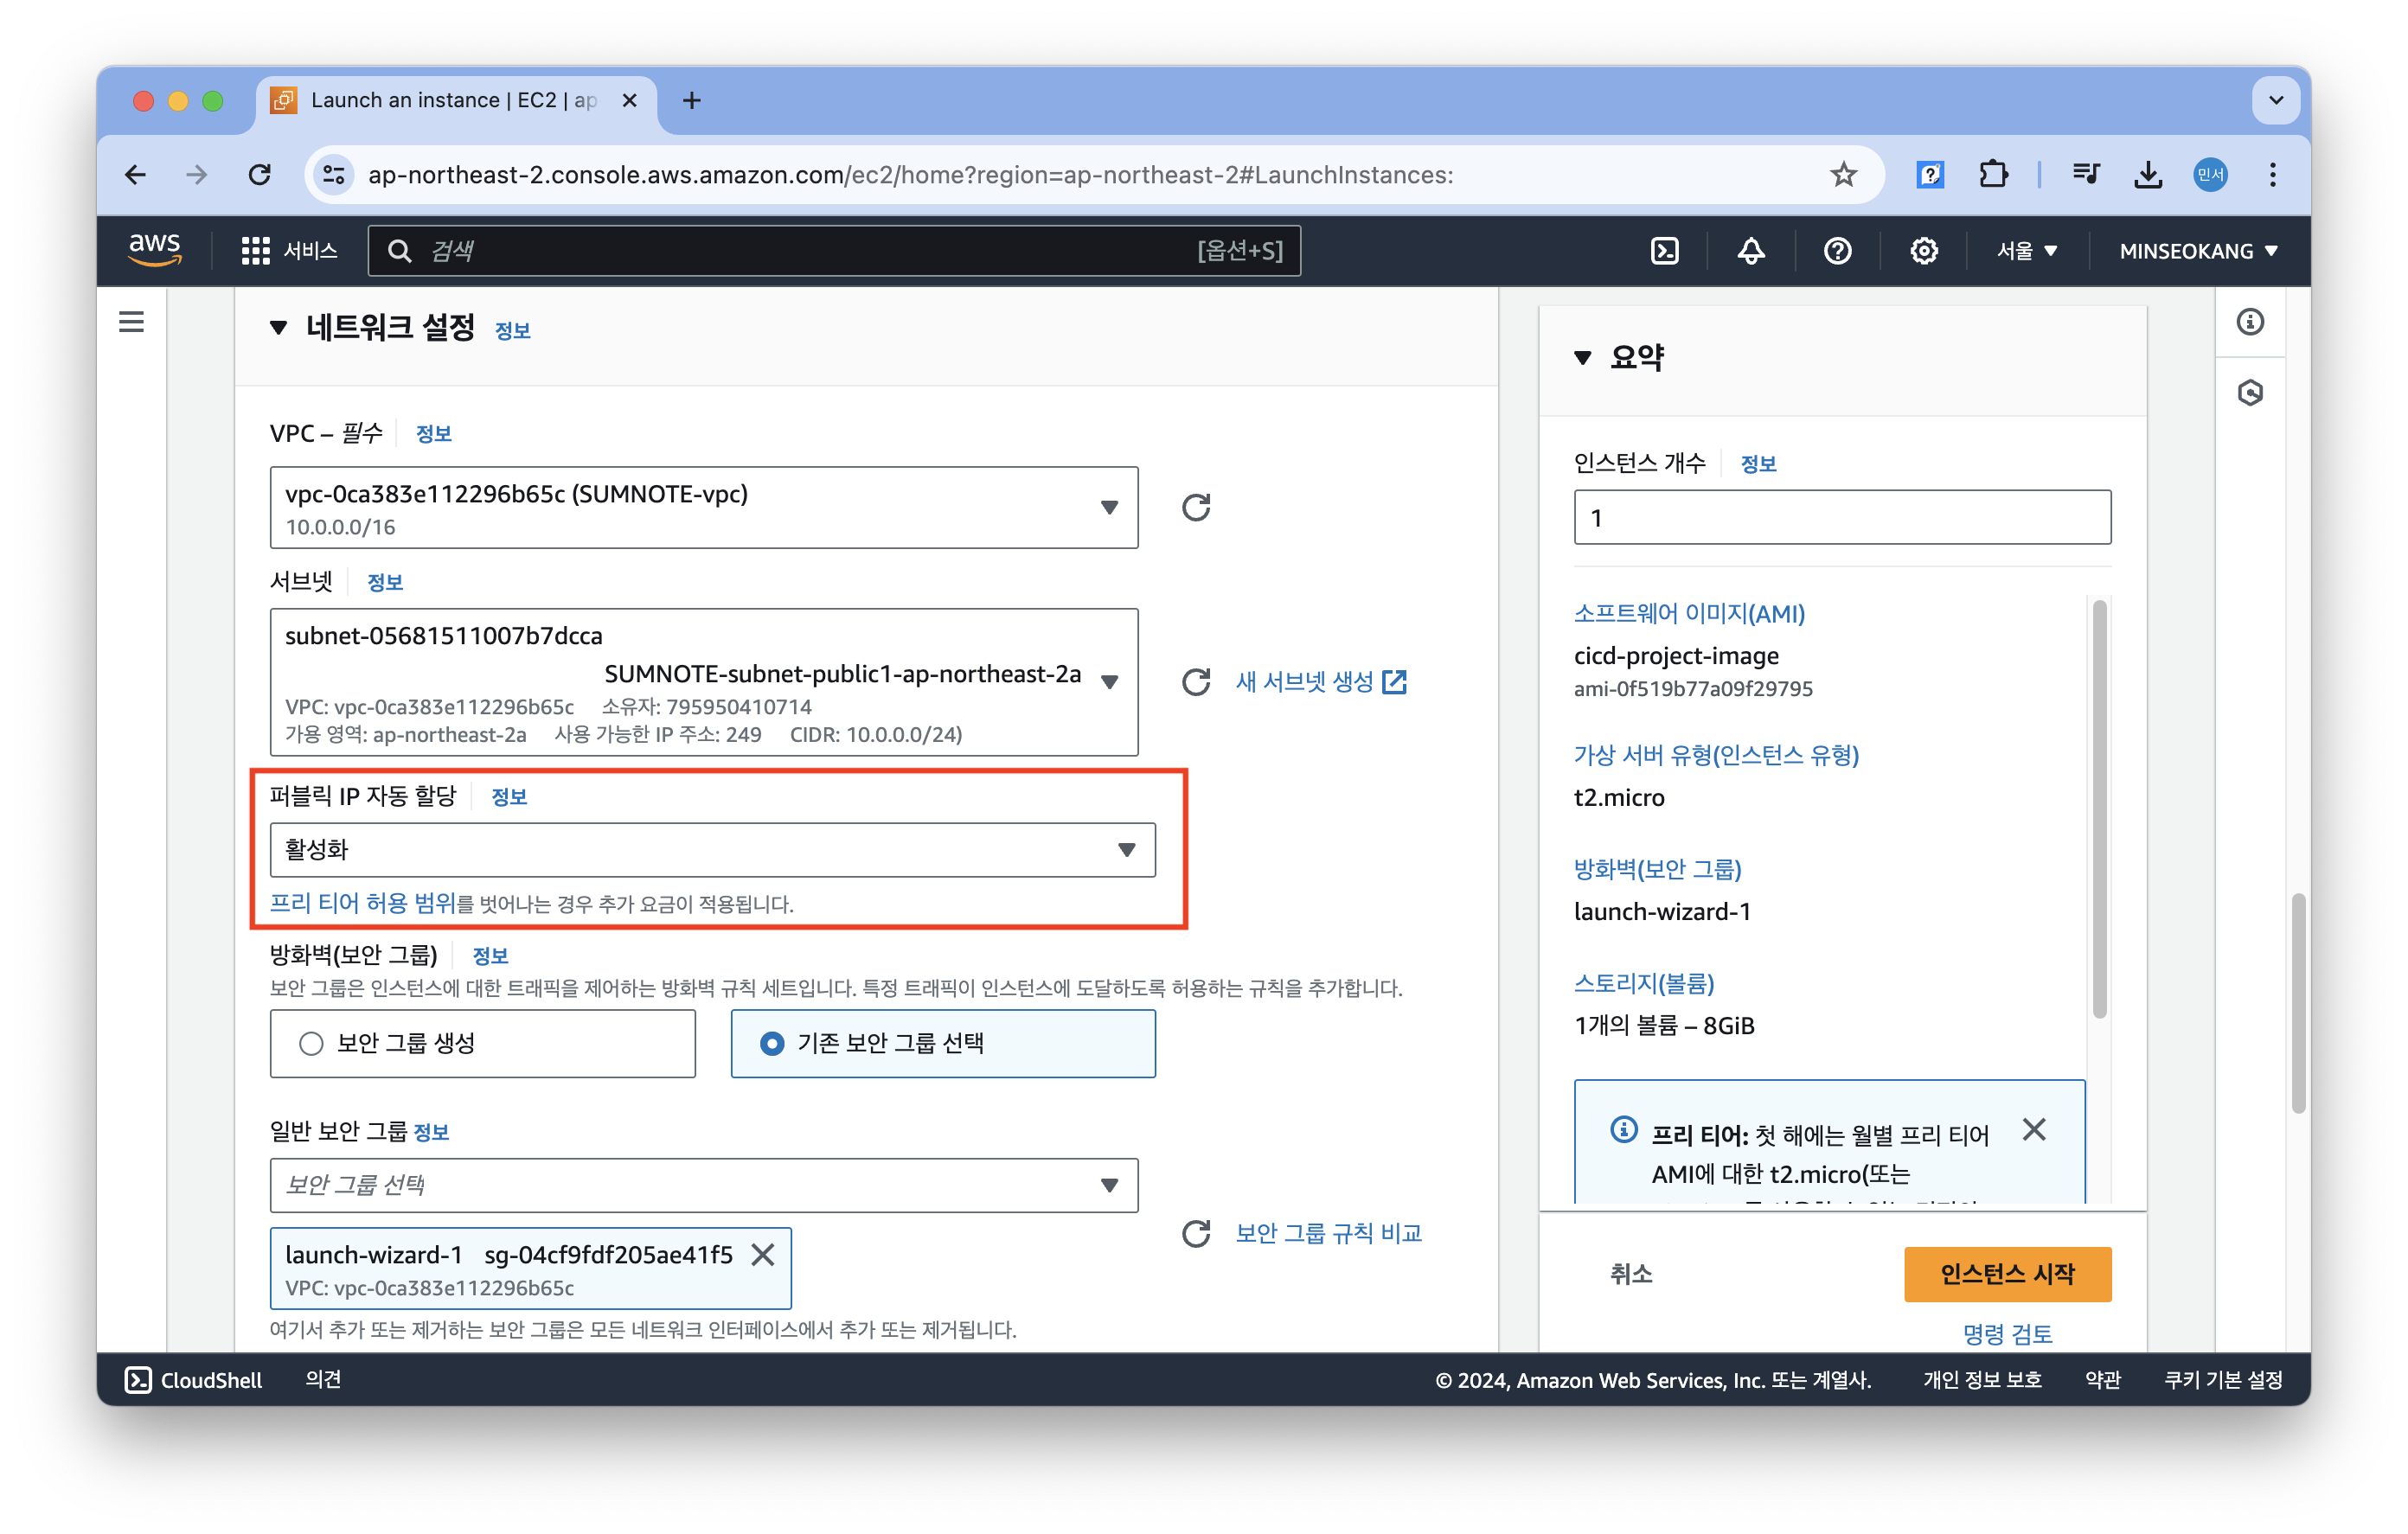This screenshot has height=1534, width=2408.
Task: Select the 보안 그룹 생성 radio option
Action: (312, 1043)
